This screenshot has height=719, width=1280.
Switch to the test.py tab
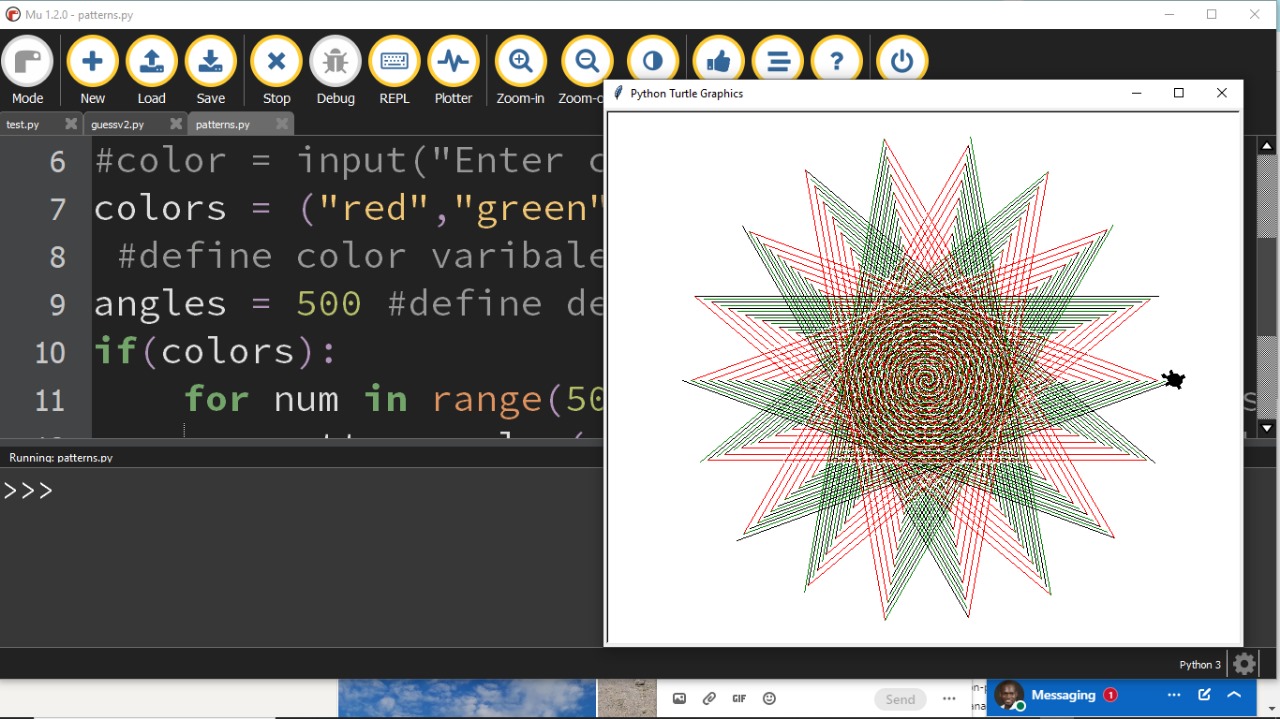point(23,125)
